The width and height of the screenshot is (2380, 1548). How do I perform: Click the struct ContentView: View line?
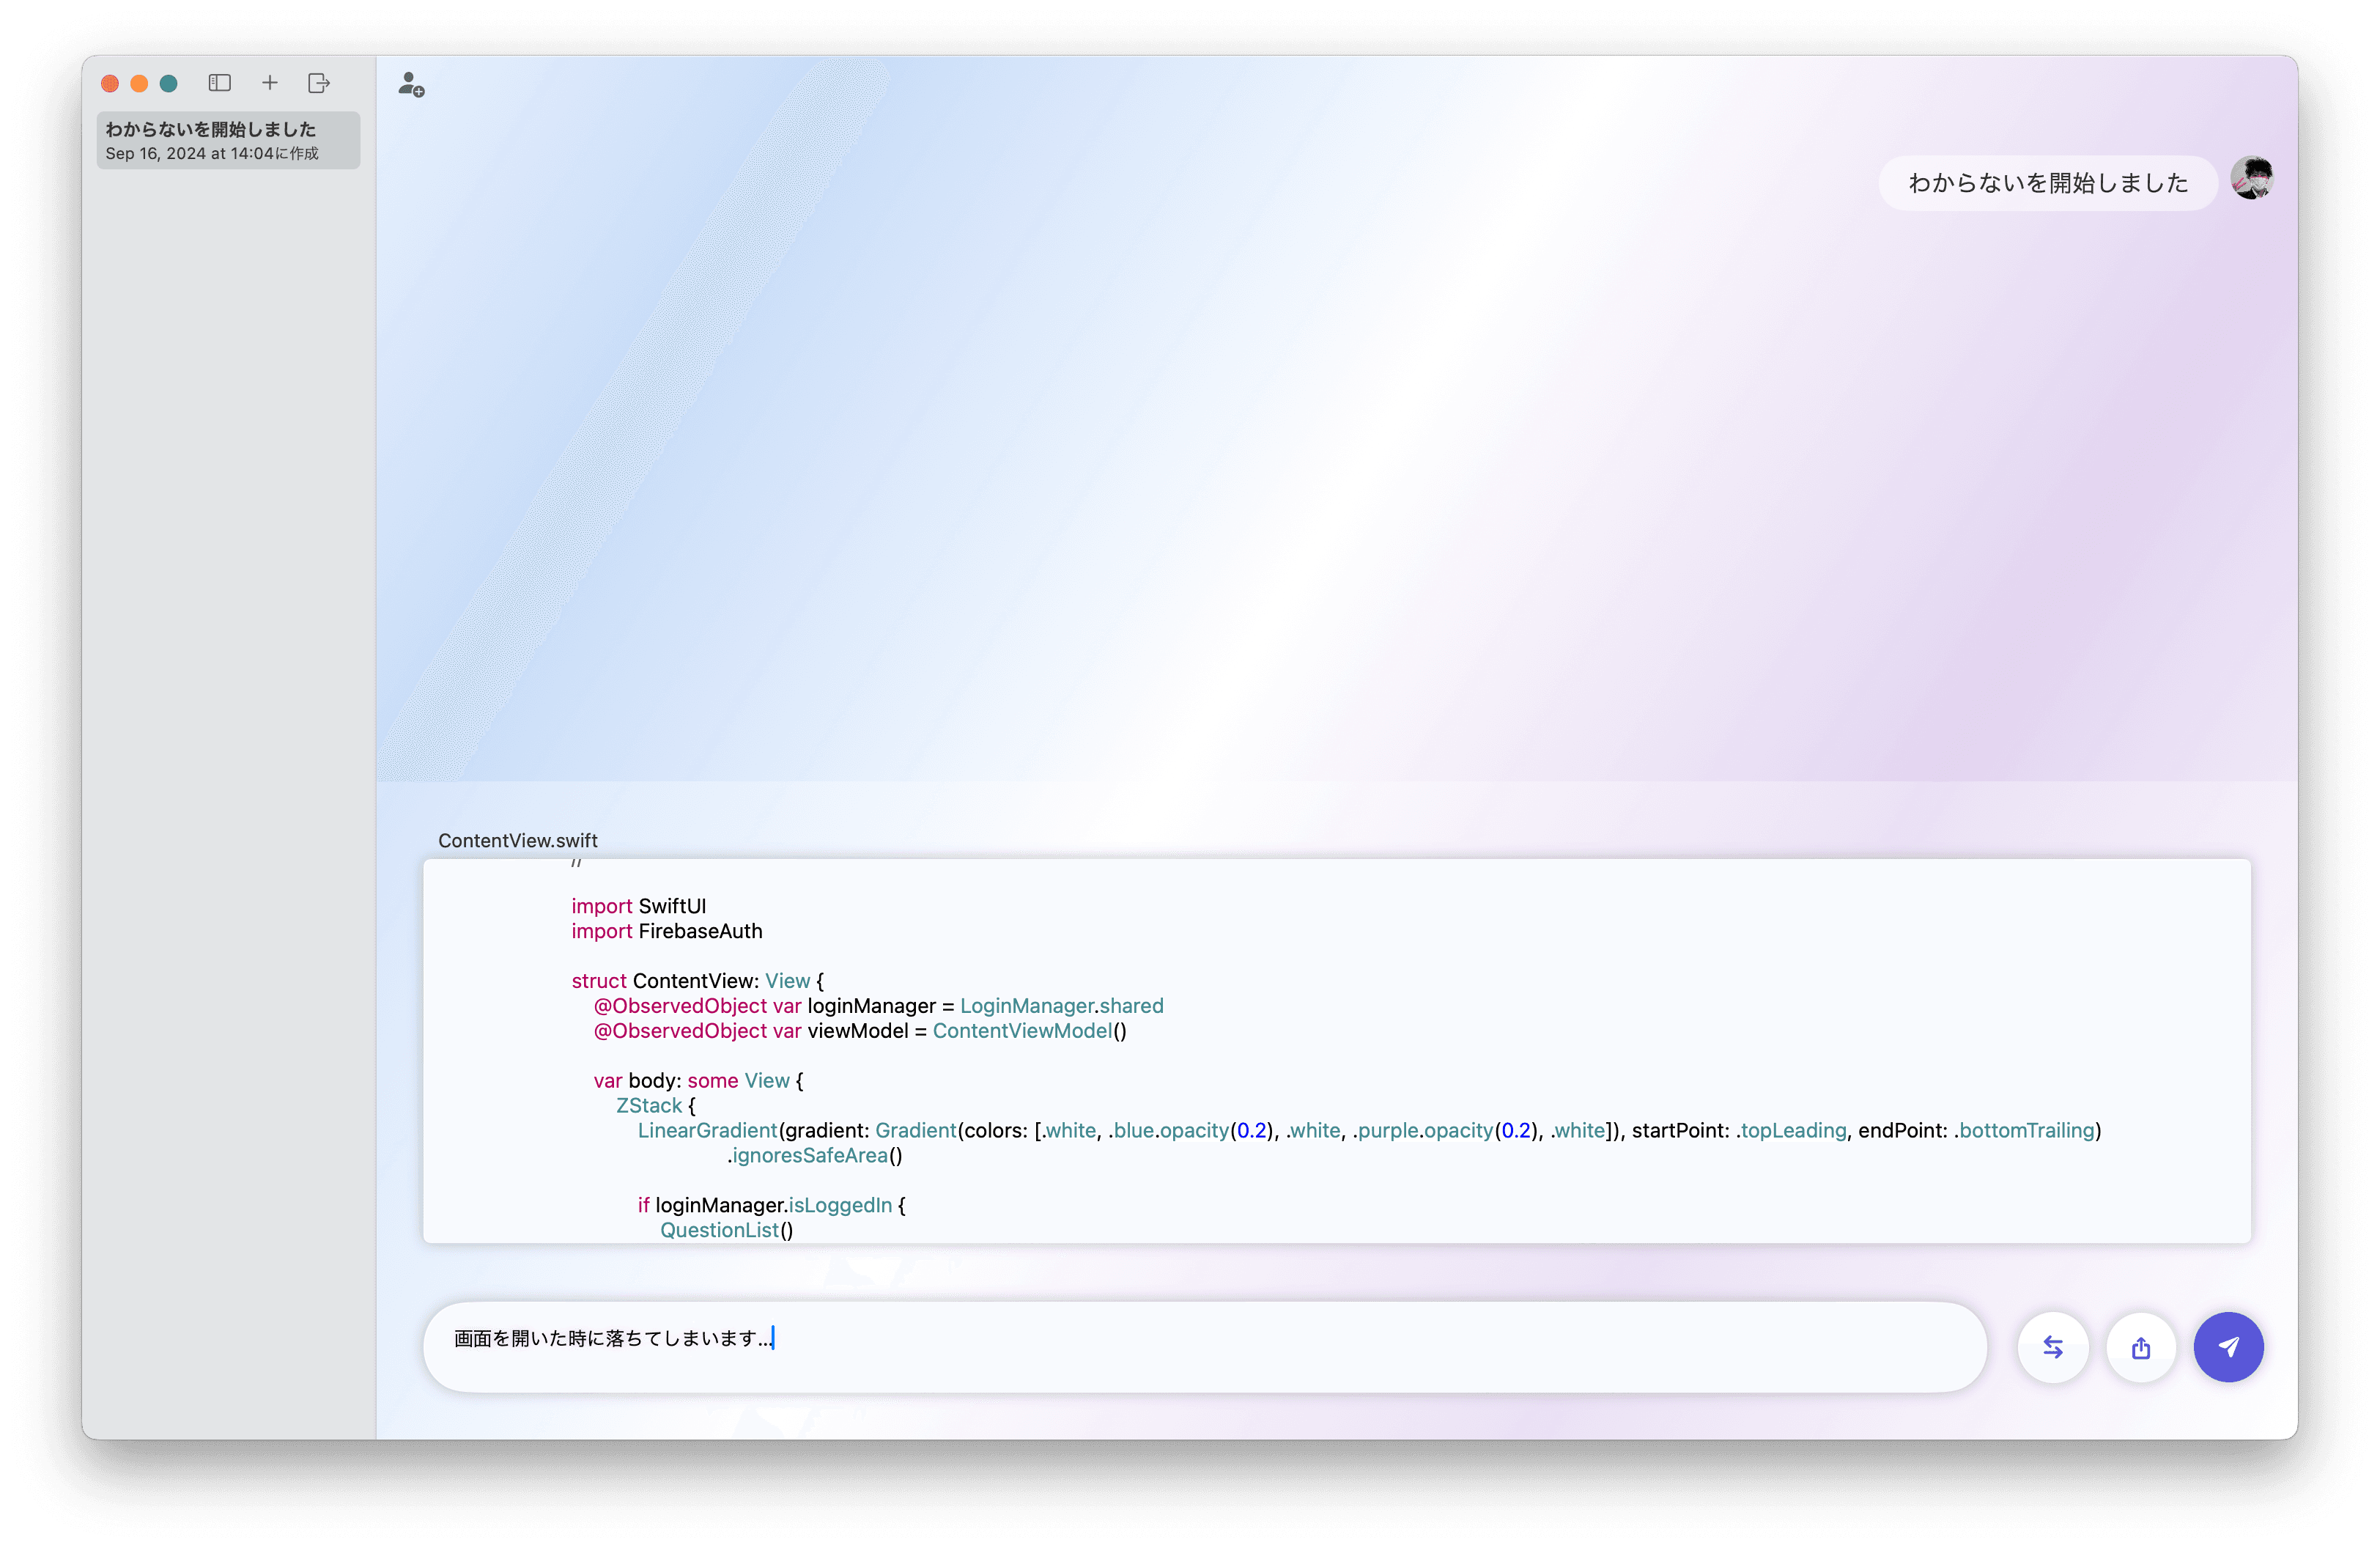point(698,981)
